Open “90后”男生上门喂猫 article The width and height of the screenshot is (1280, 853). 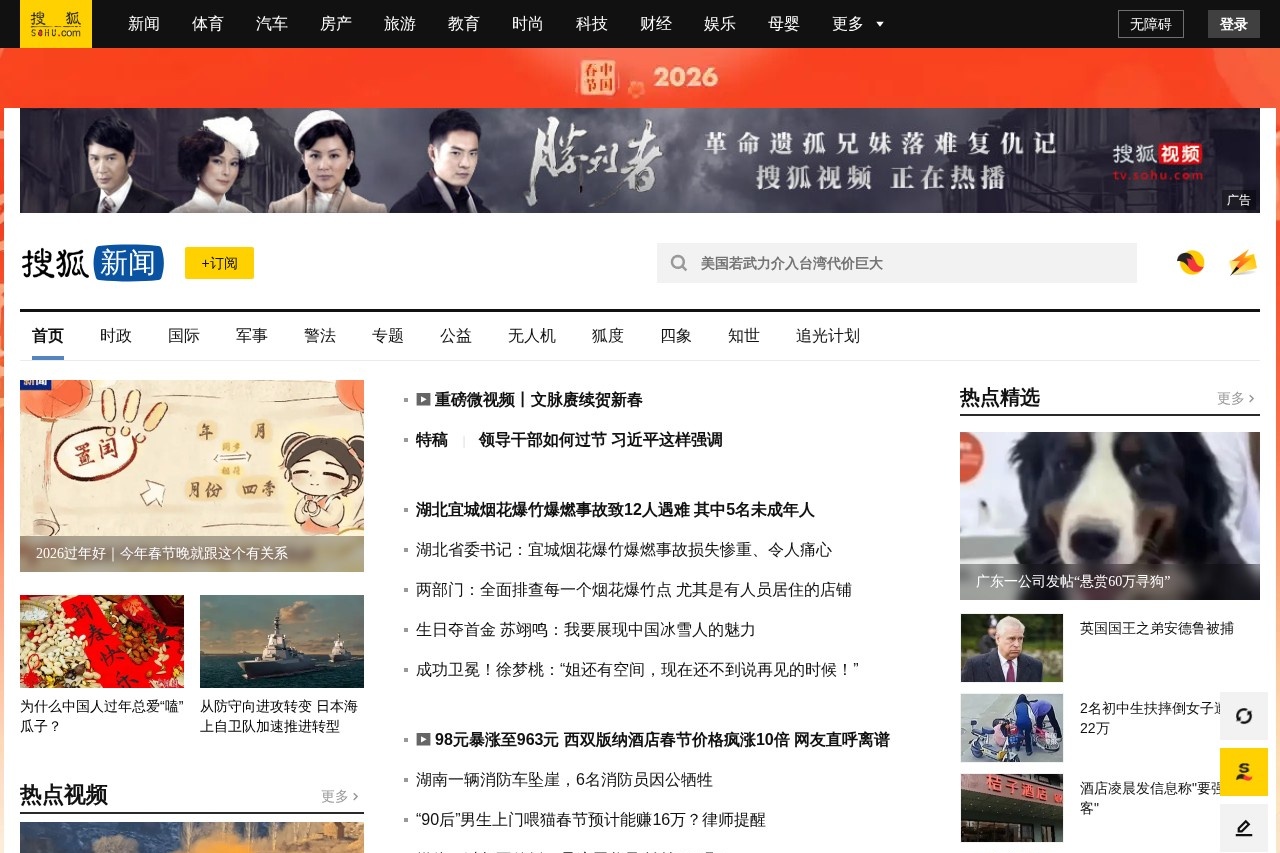[x=591, y=820]
